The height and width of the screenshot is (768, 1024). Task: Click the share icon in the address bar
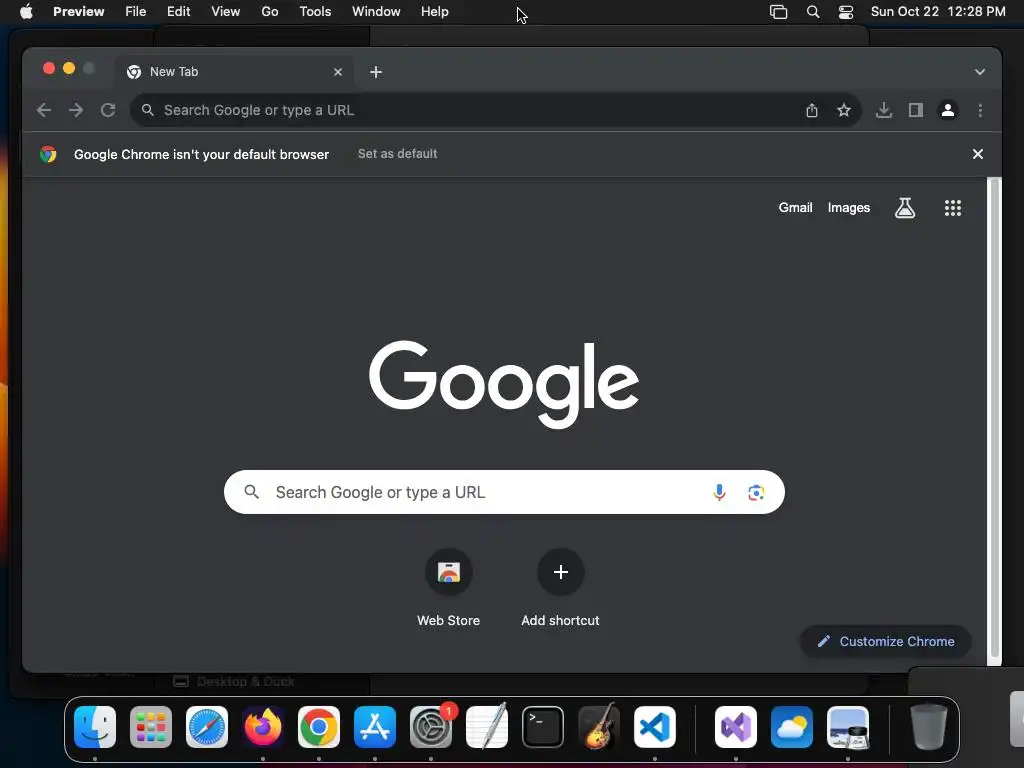click(x=812, y=110)
